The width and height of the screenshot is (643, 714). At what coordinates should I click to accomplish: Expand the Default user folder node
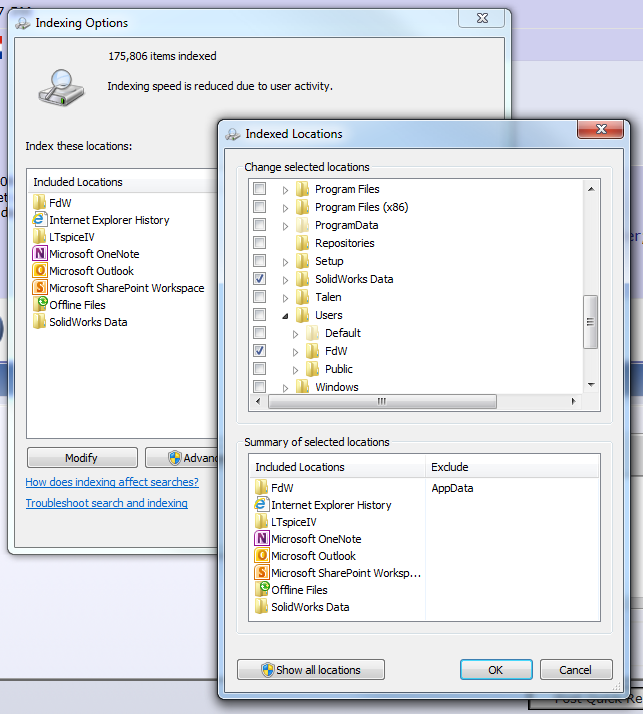296,334
